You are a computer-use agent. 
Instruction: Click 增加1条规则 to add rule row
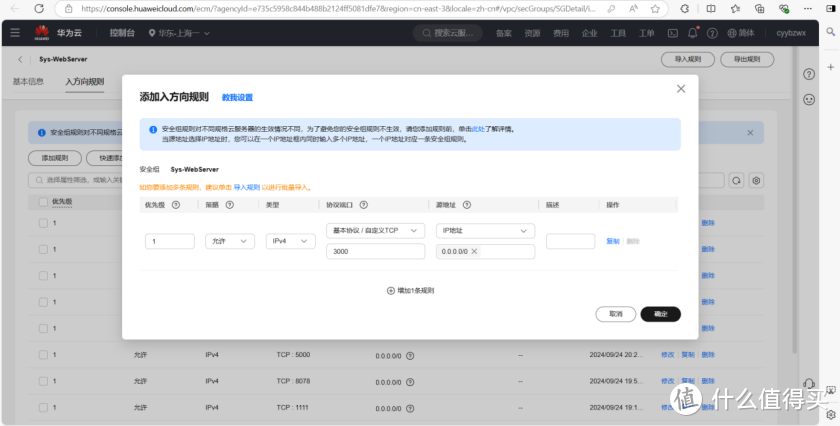[x=410, y=290]
